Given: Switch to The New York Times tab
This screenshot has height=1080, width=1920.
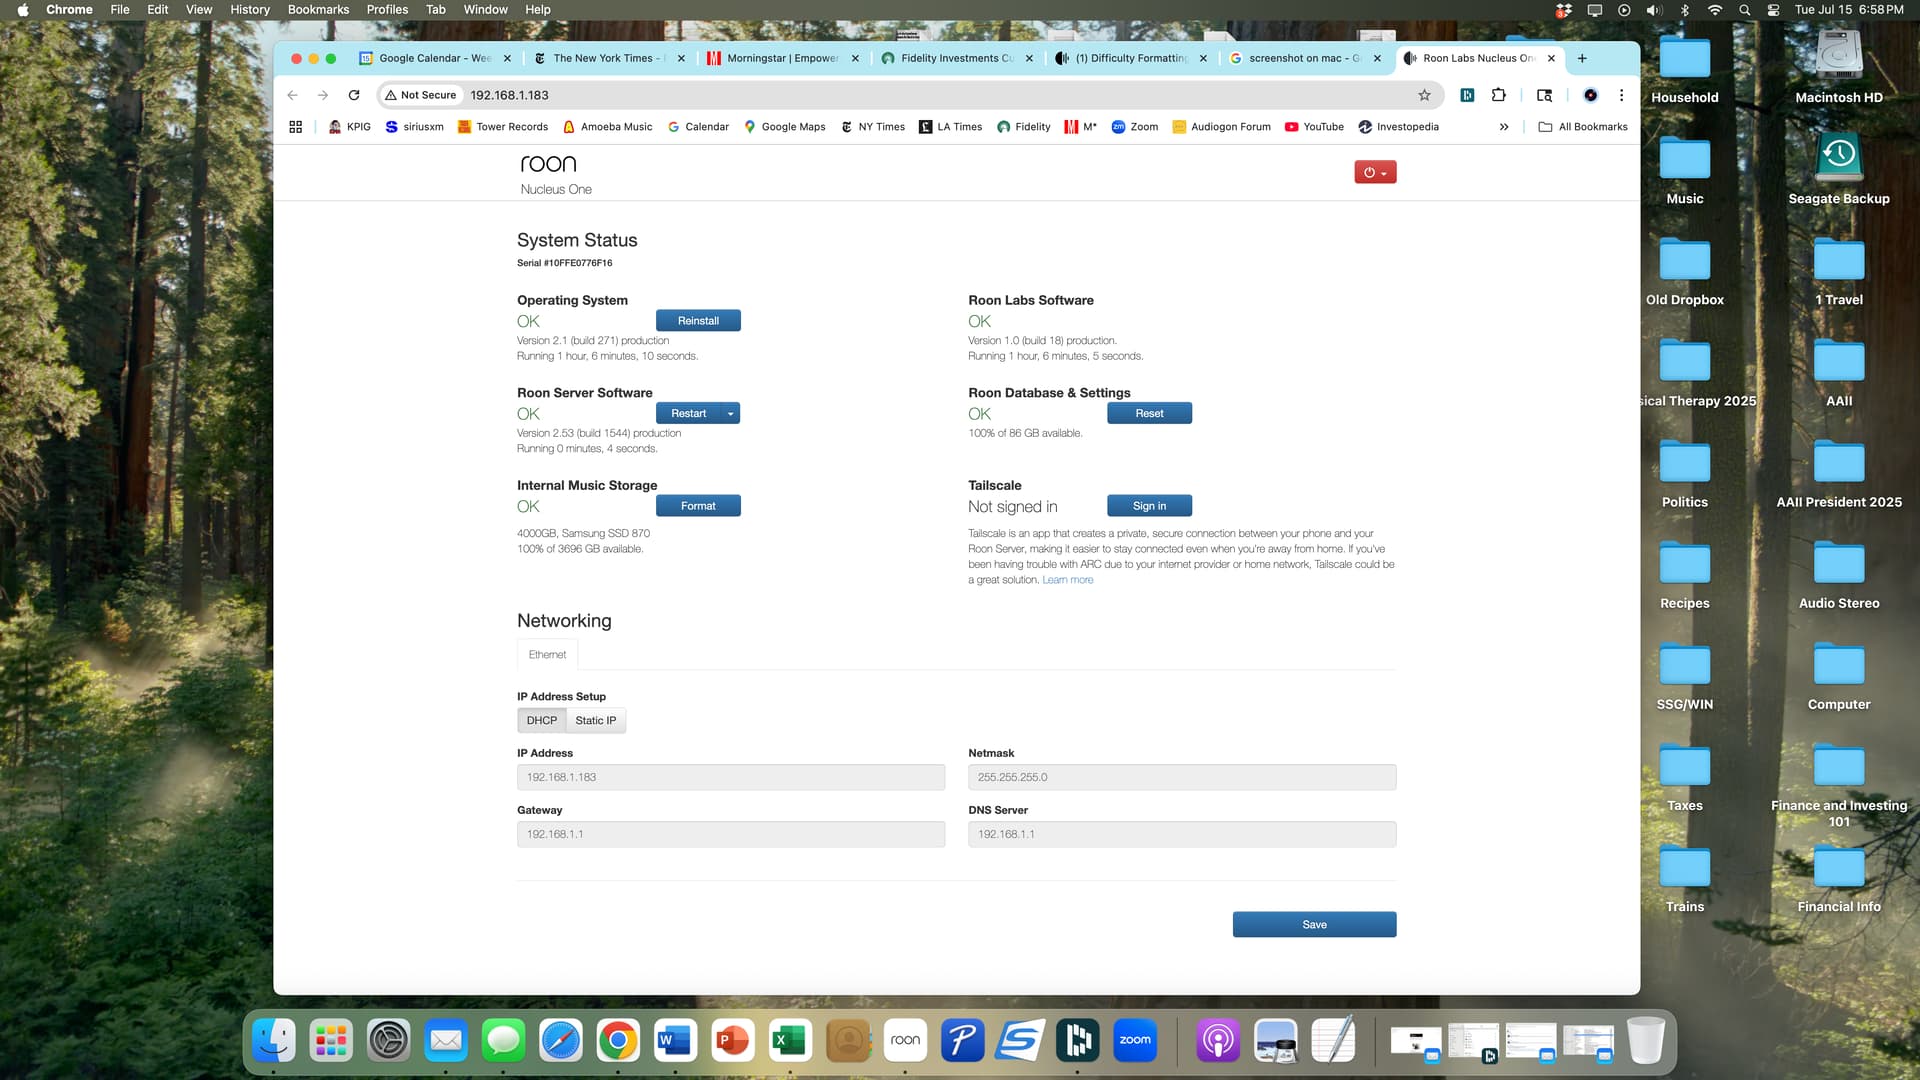Looking at the screenshot, I should pos(609,58).
